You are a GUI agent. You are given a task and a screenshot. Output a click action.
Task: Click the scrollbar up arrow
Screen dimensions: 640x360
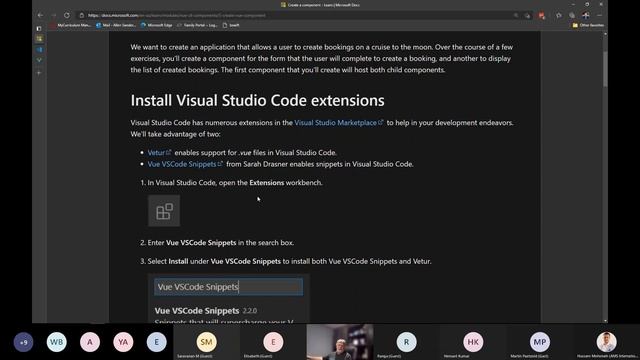click(x=605, y=34)
